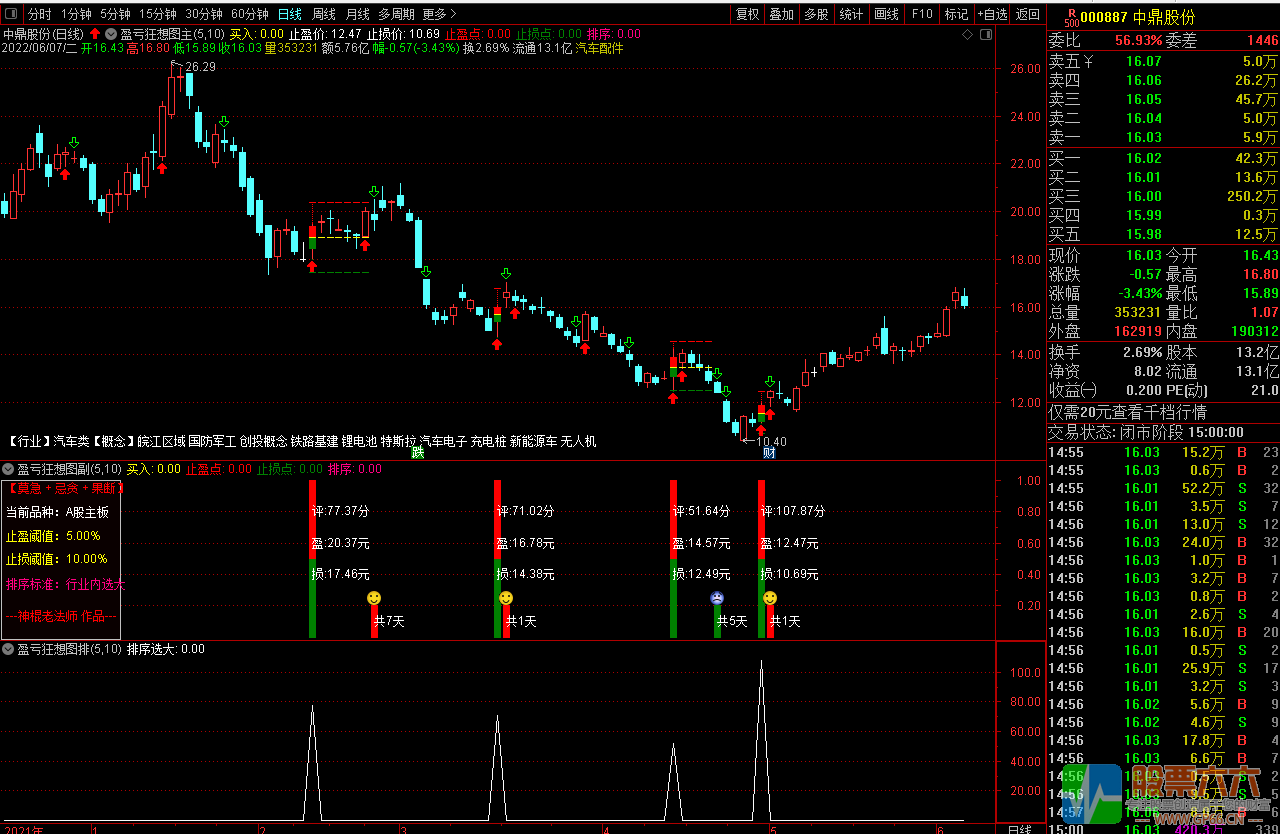
Task: Click the 无人机 concept tag
Action: pyautogui.click(x=579, y=441)
